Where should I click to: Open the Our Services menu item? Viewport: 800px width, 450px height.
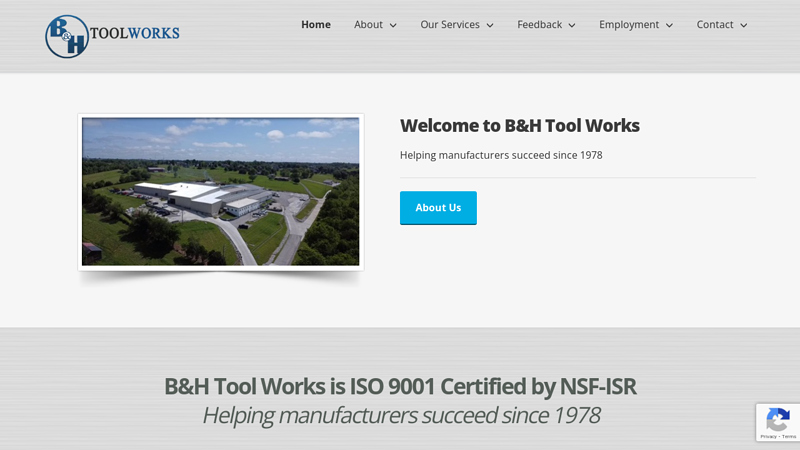[x=450, y=24]
